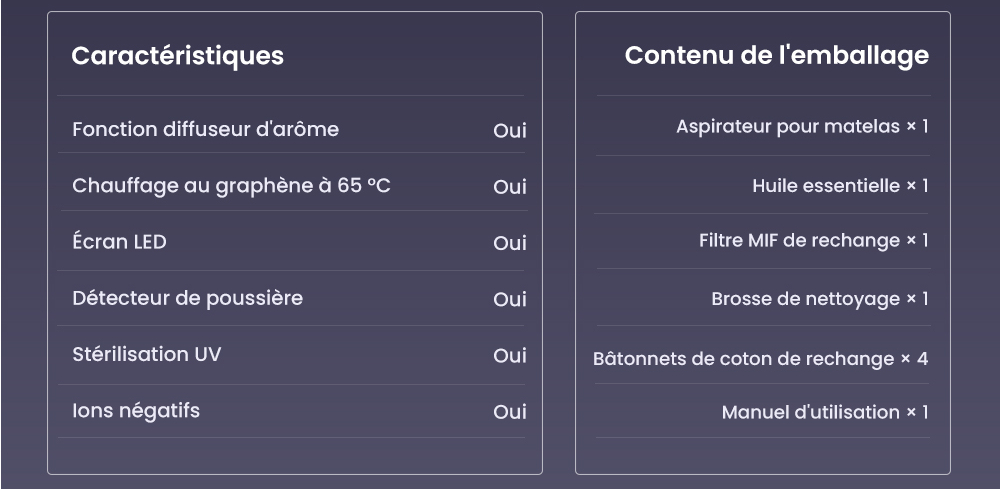
Task: Click Manuel d'utilisation × 1
Action: click(825, 412)
